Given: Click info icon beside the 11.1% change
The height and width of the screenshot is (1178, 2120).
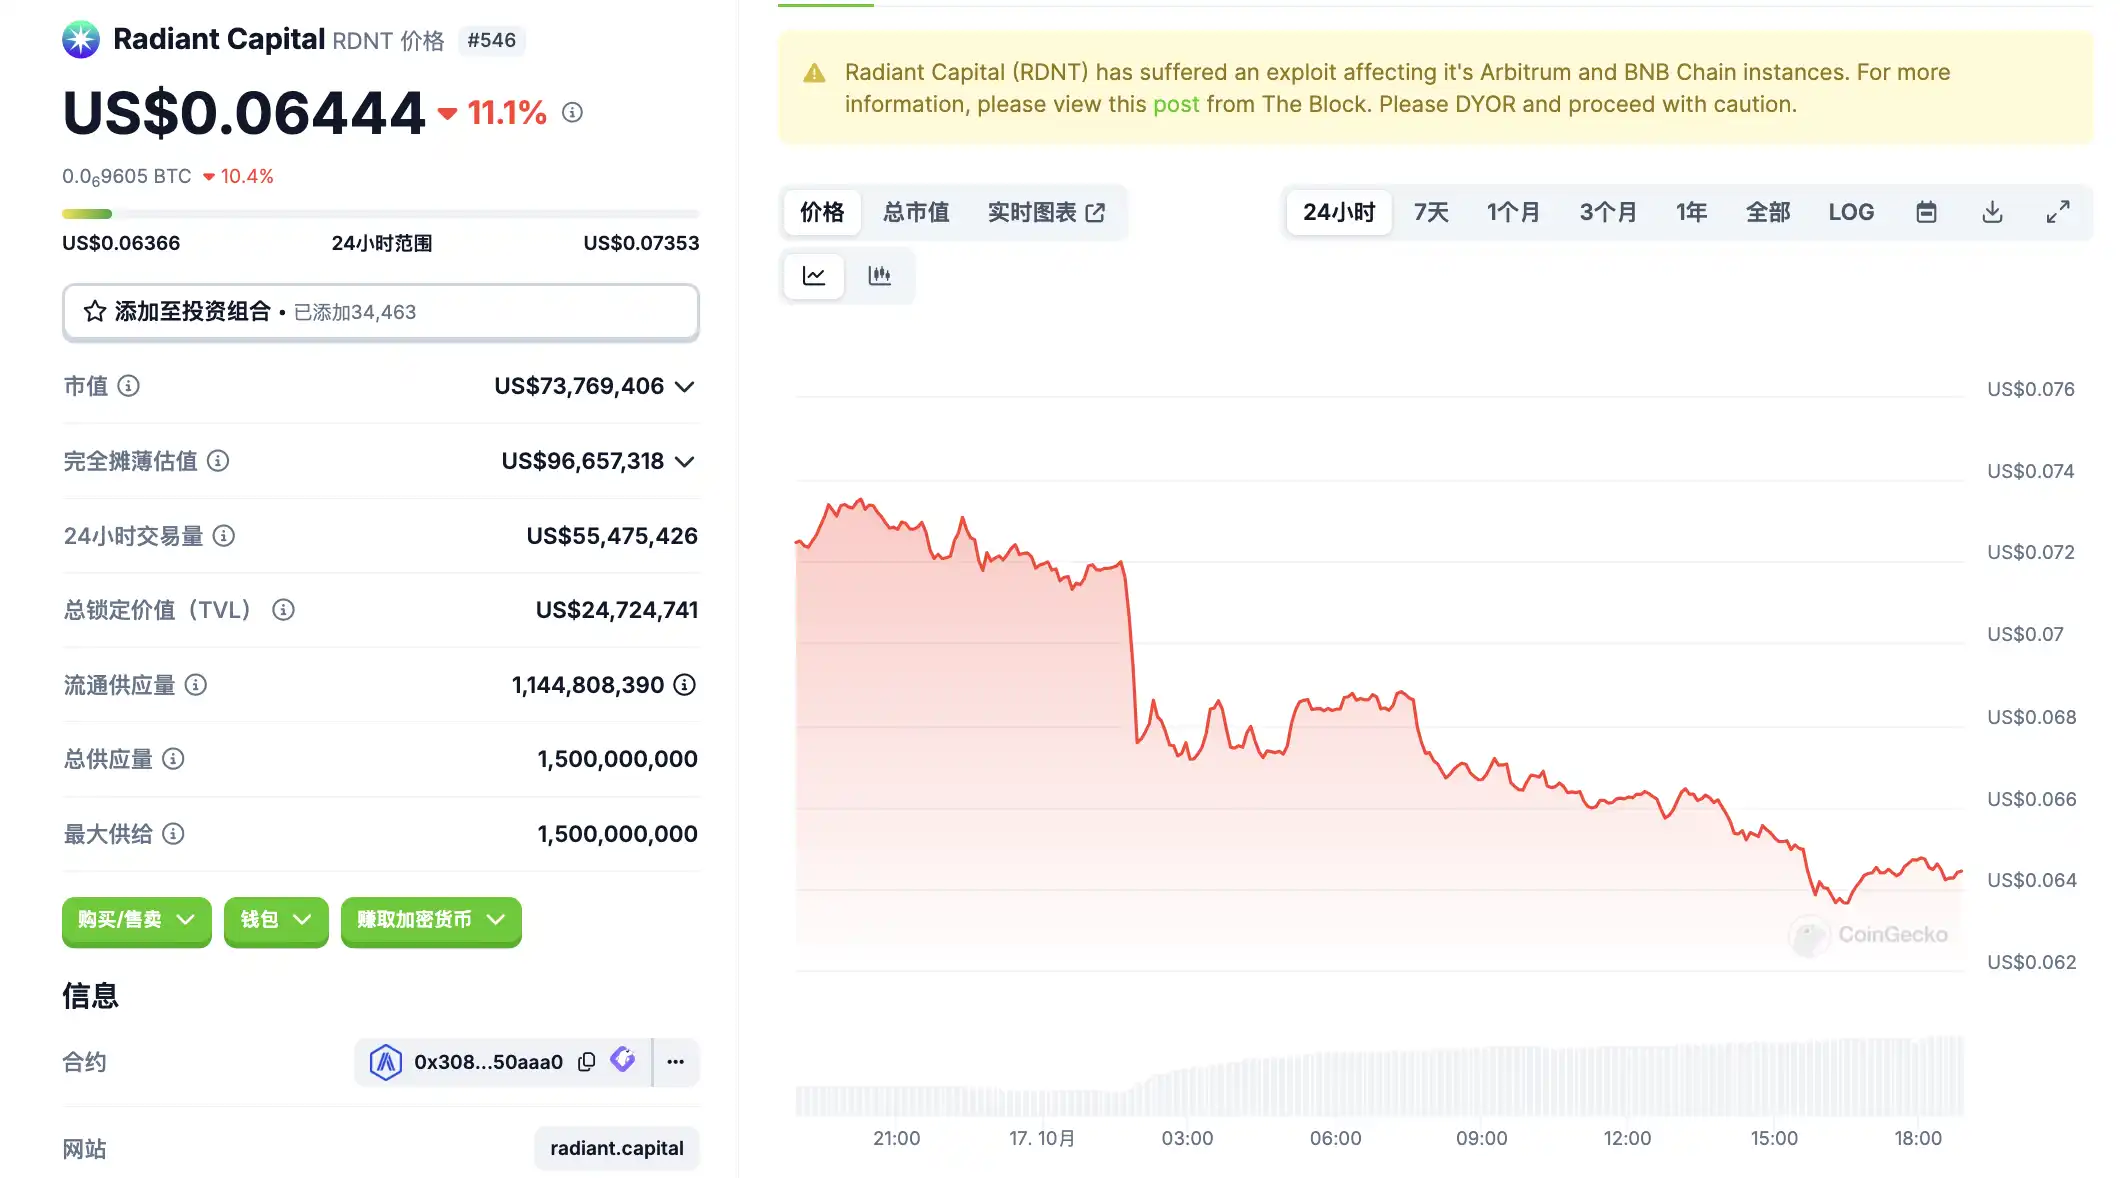Looking at the screenshot, I should point(572,113).
